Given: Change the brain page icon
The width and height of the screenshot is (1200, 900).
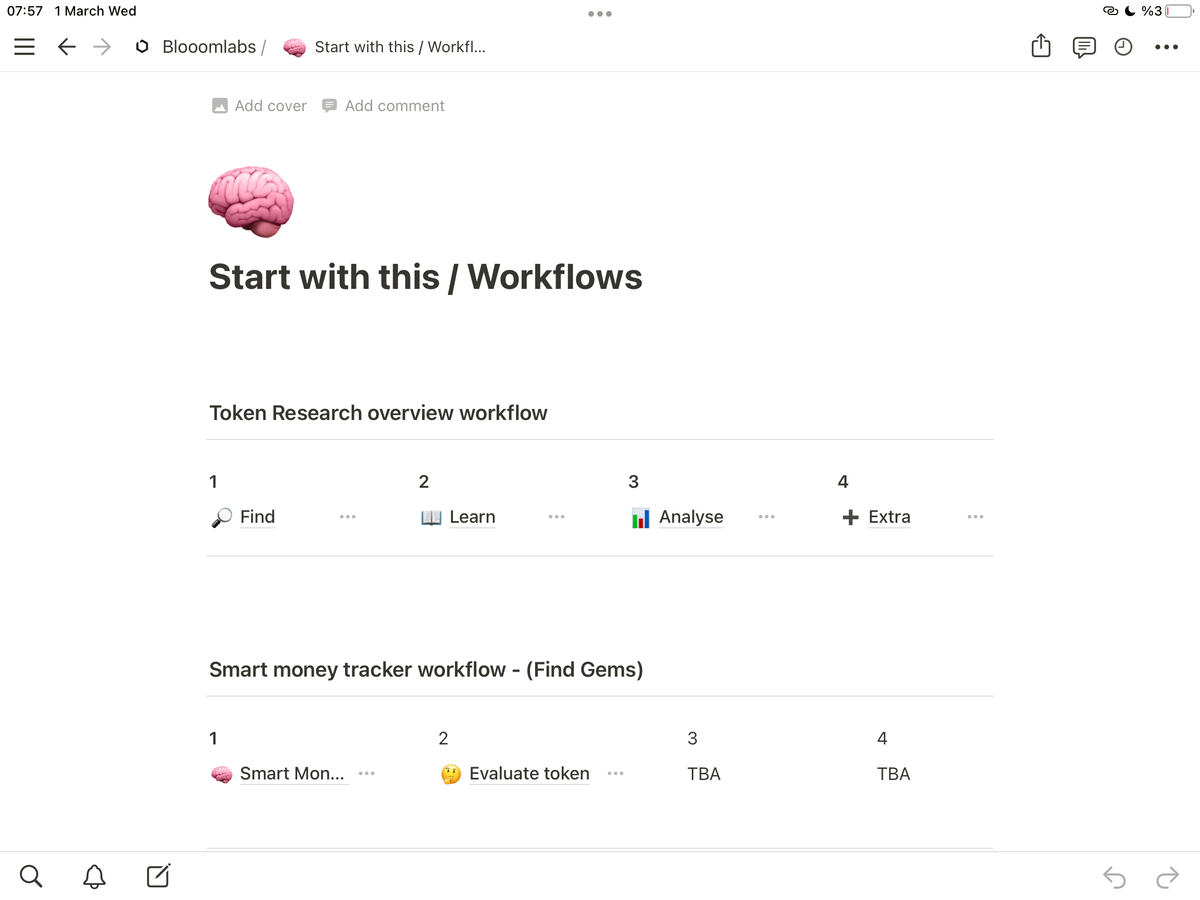Looking at the screenshot, I should pyautogui.click(x=250, y=201).
